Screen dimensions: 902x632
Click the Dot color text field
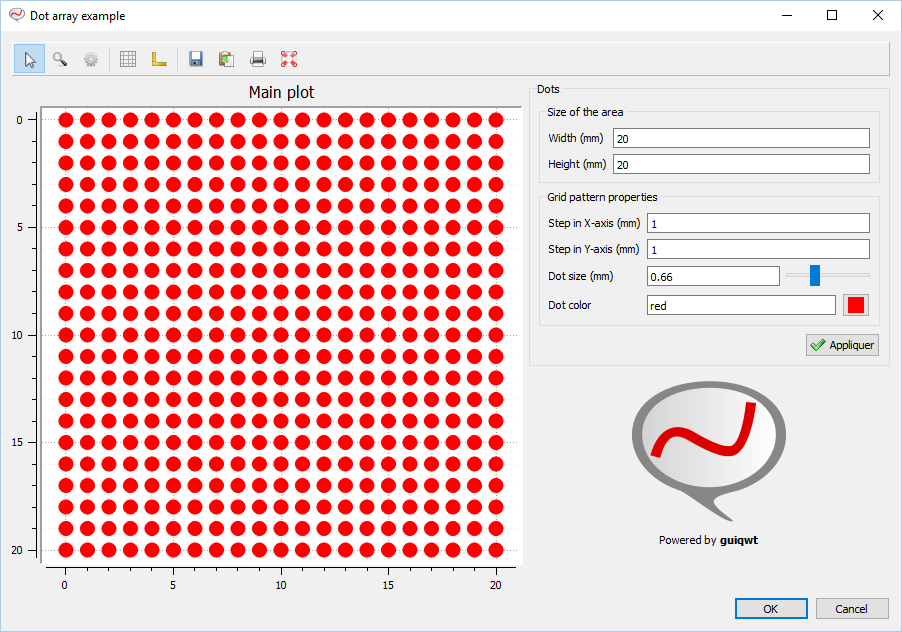[741, 305]
